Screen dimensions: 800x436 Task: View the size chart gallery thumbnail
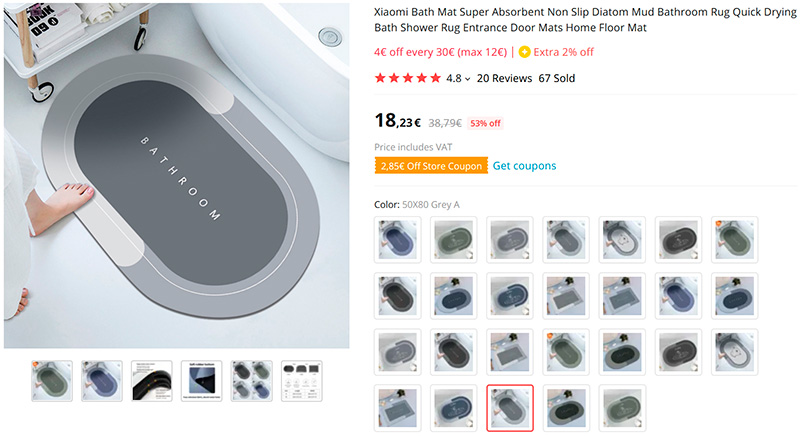[302, 381]
